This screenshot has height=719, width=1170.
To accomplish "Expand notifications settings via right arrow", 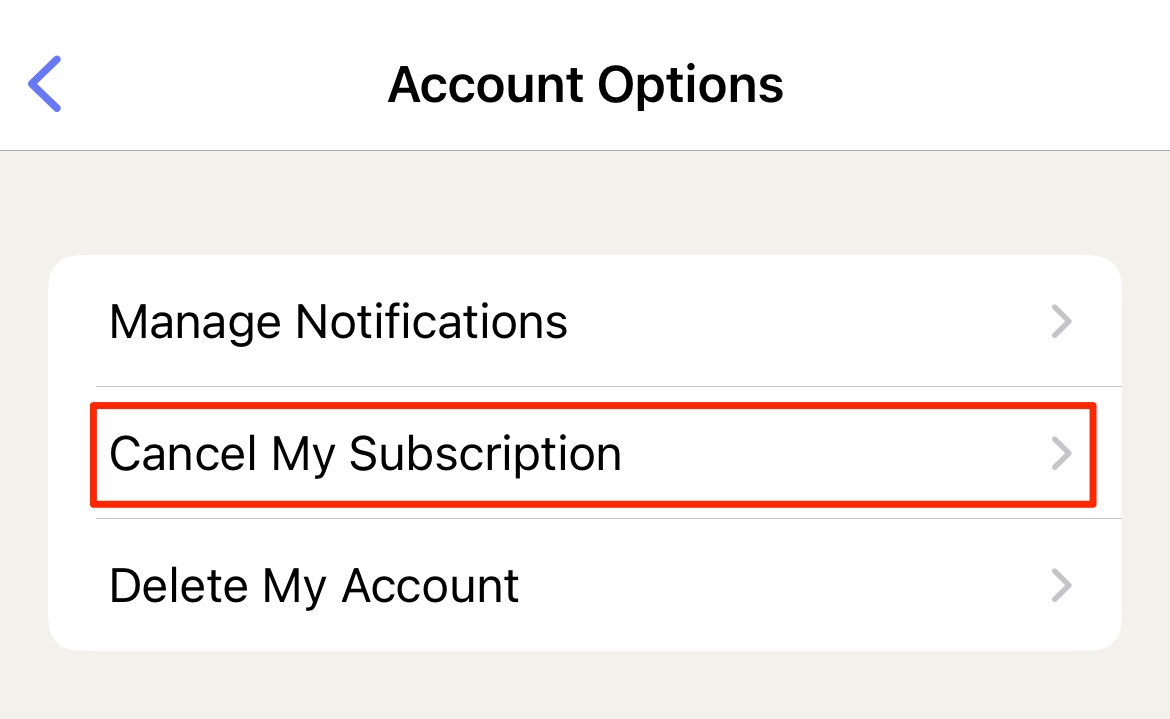I will click(1061, 321).
